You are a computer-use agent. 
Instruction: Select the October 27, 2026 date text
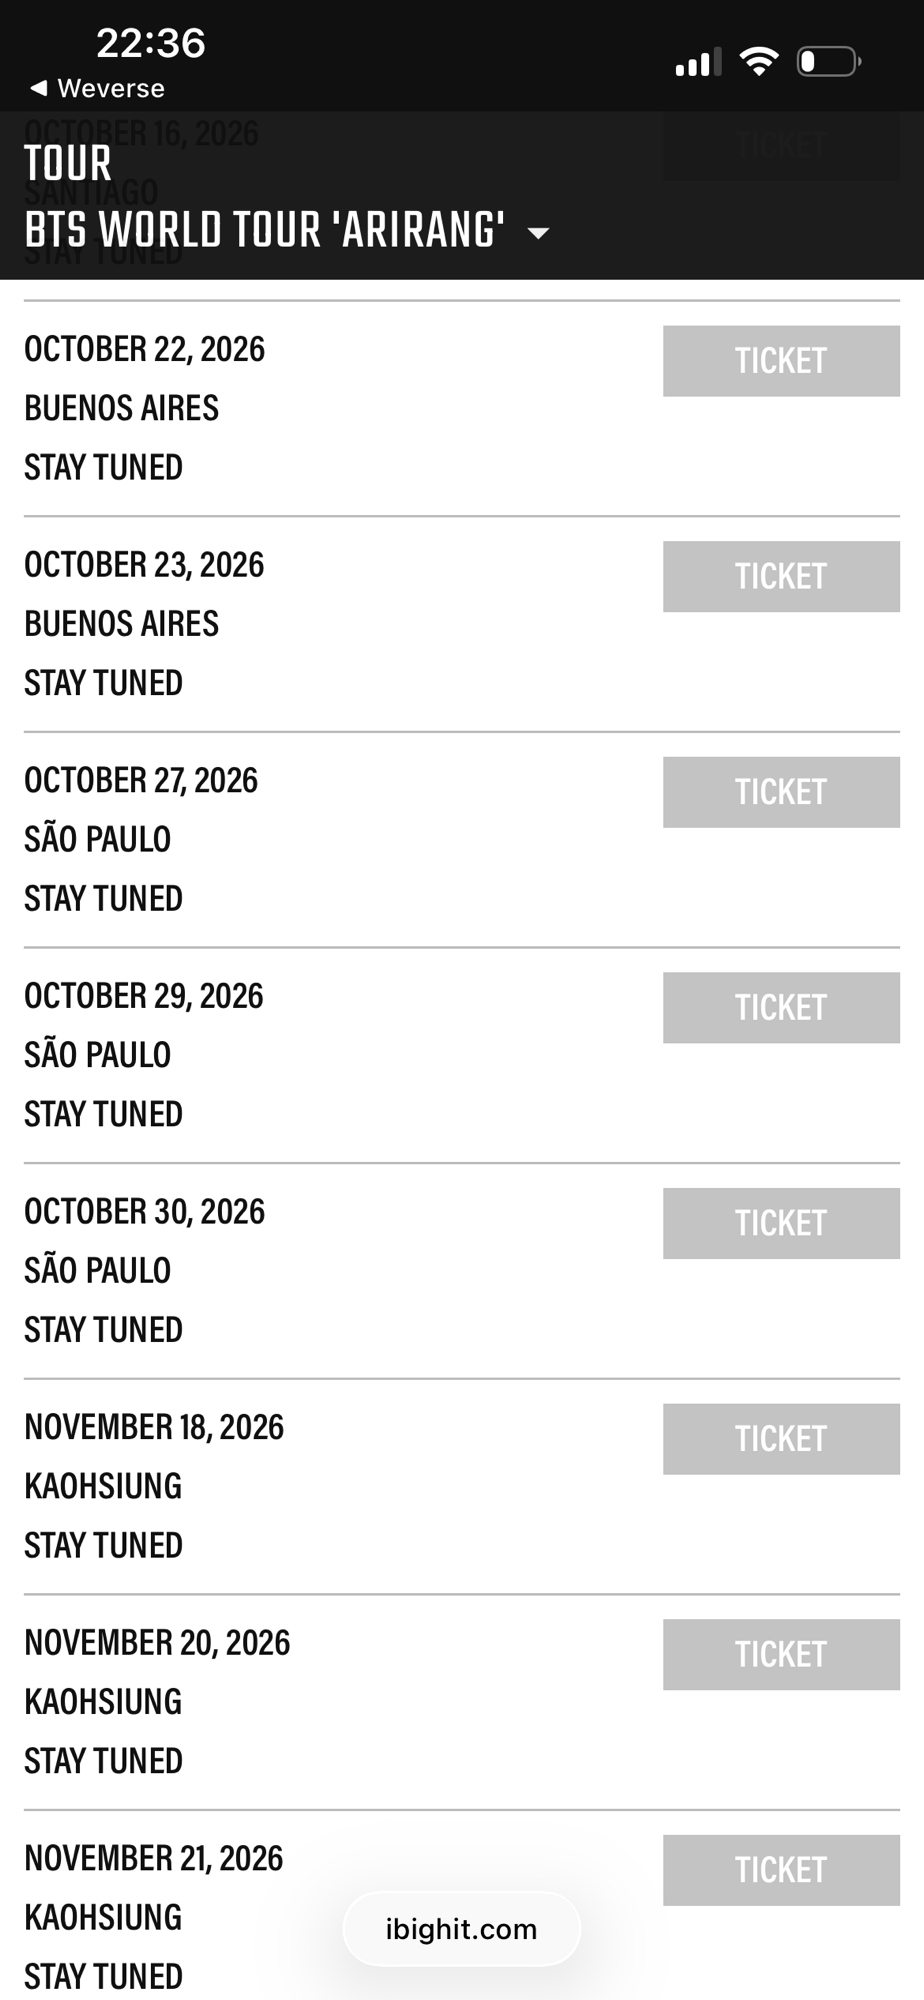pyautogui.click(x=141, y=780)
